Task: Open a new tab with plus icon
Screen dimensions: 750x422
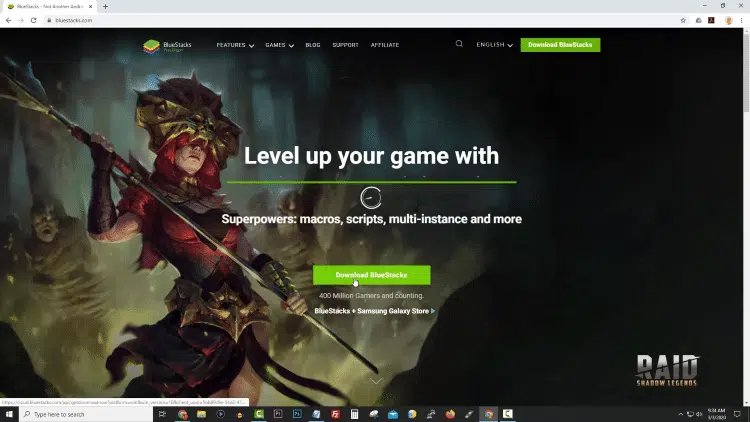Action: (x=105, y=6)
